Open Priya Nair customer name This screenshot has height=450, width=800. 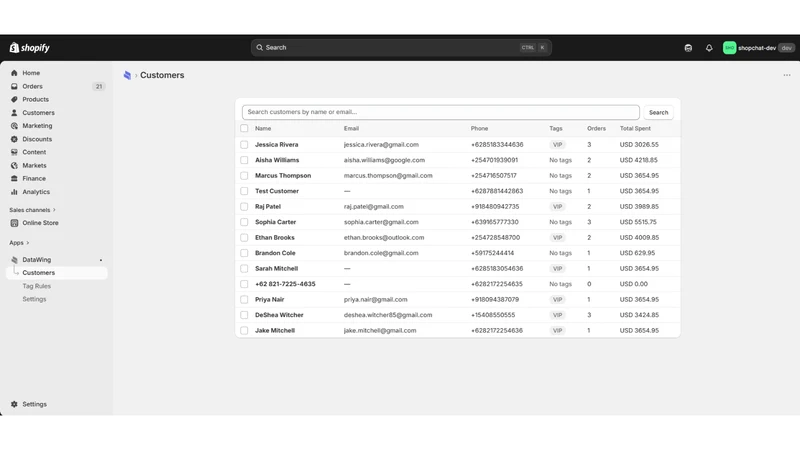coord(269,299)
